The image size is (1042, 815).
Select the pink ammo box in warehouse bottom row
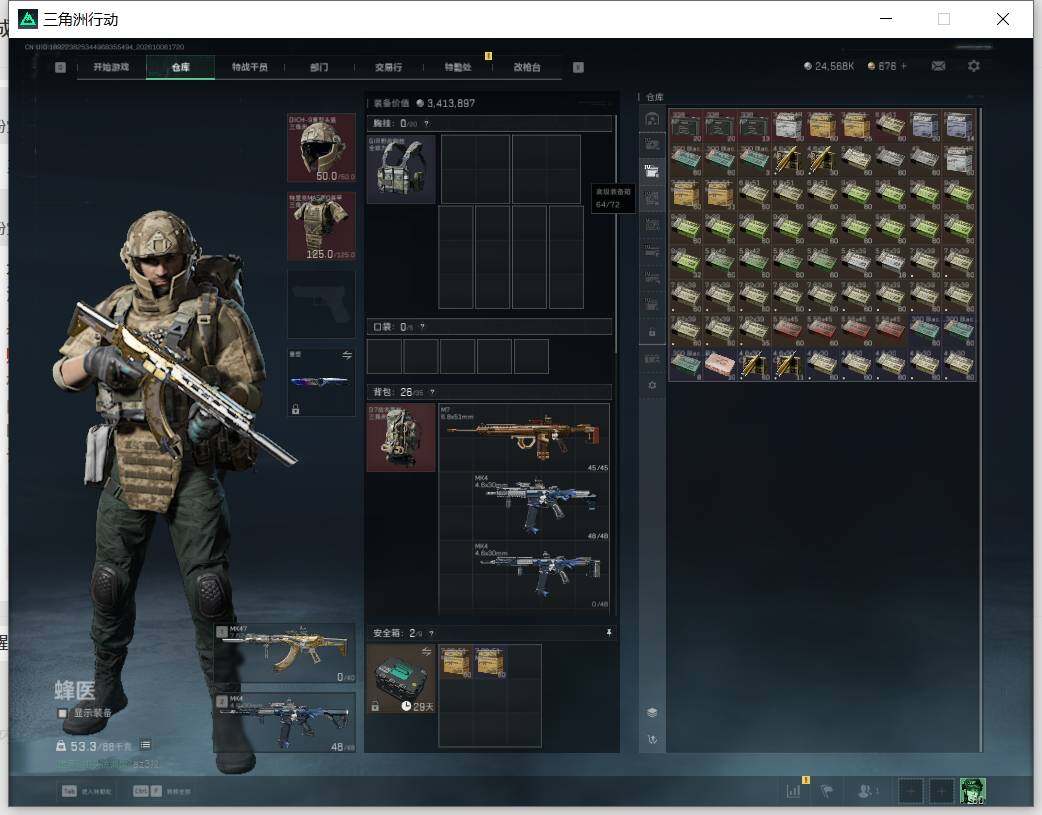[719, 364]
